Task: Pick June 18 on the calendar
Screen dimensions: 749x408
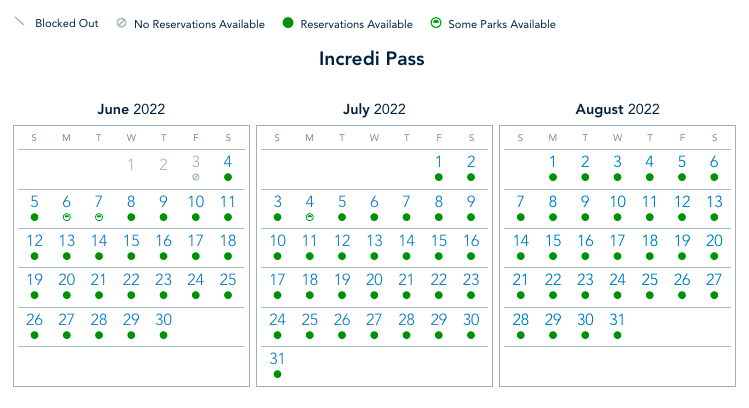Action: tap(228, 241)
